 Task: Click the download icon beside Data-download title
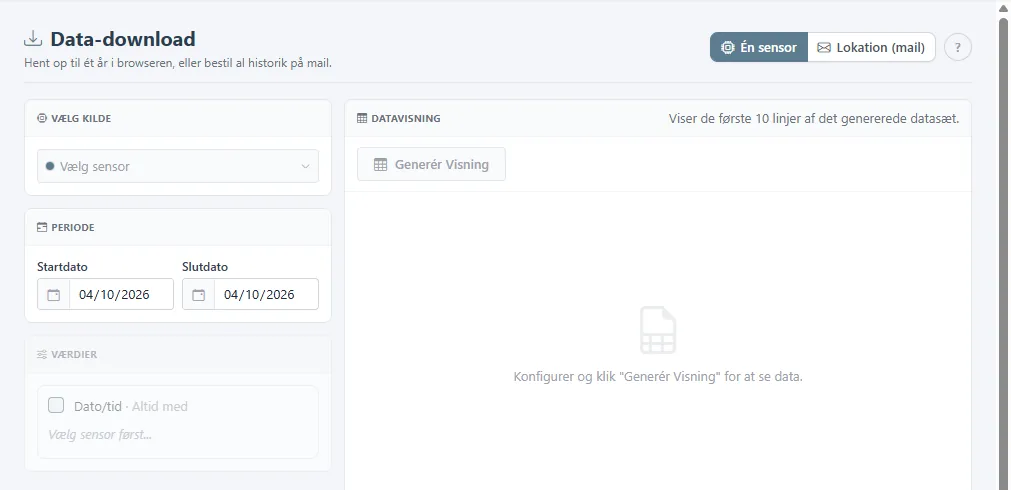point(33,39)
